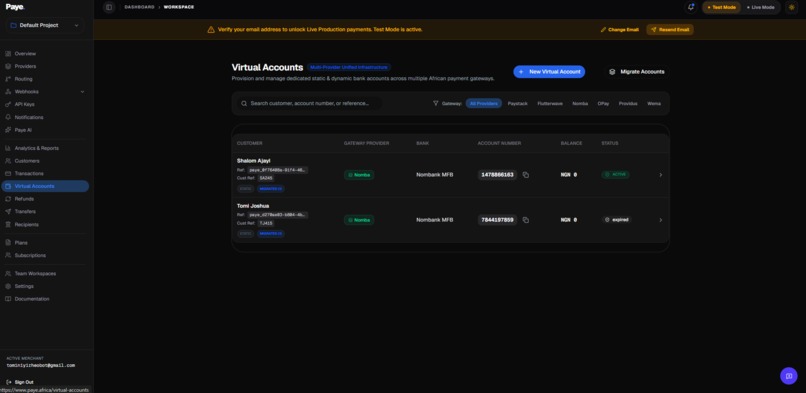Click the Multi-Provider Unified Infrastructure badge
Image resolution: width=806 pixels, height=393 pixels.
tap(349, 67)
